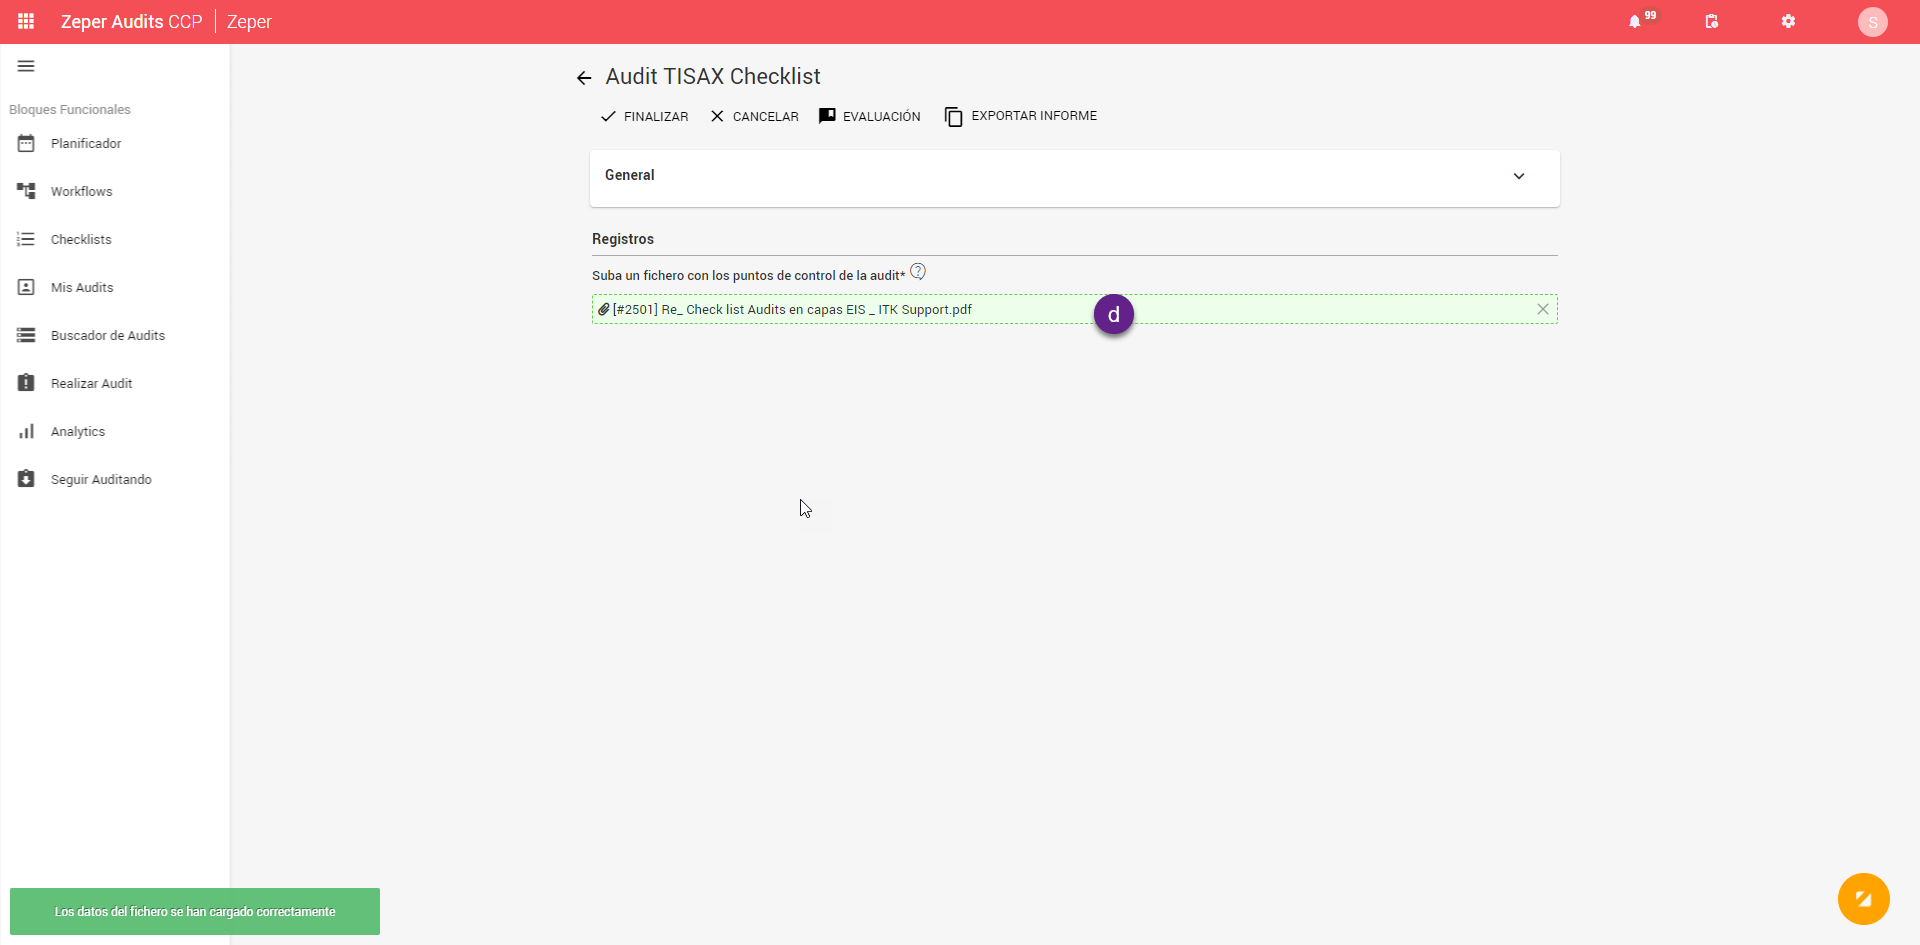
Task: Click the Bloques Funcionales label
Action: (x=70, y=109)
